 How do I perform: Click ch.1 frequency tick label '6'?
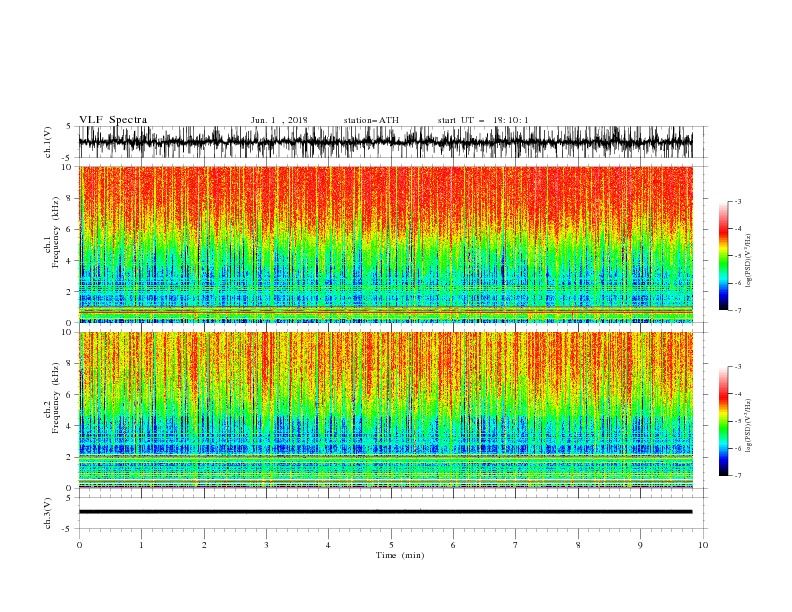(69, 229)
